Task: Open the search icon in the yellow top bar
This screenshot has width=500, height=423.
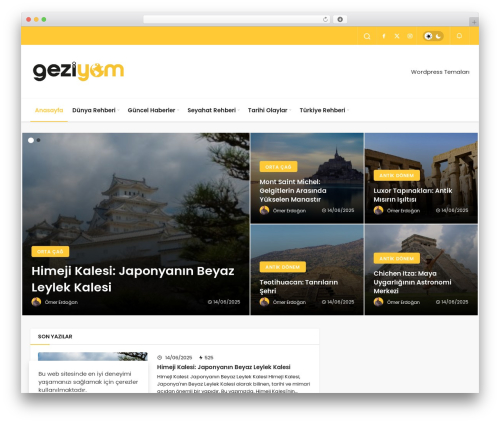Action: click(x=367, y=36)
